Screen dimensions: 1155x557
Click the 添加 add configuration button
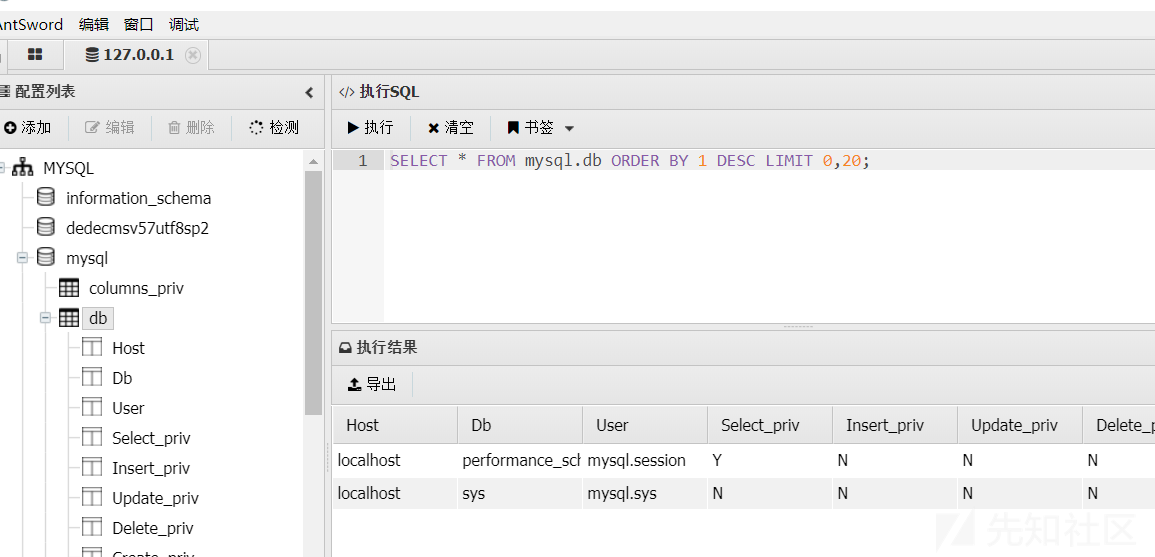[27, 127]
